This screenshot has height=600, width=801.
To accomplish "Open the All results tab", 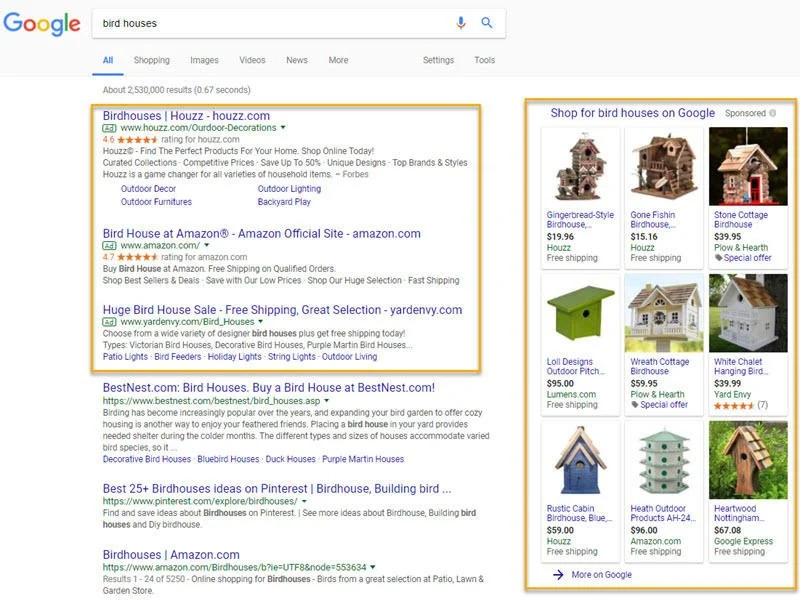I will pyautogui.click(x=108, y=60).
